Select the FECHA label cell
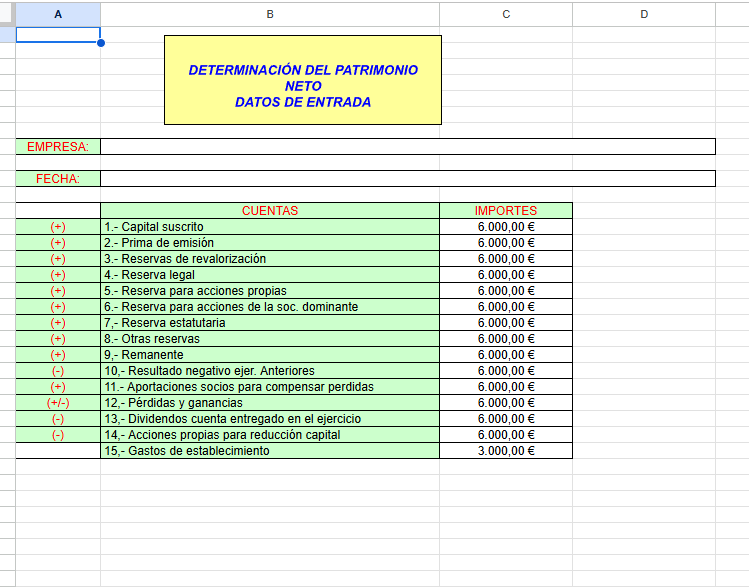The width and height of the screenshot is (749, 587). [x=58, y=179]
